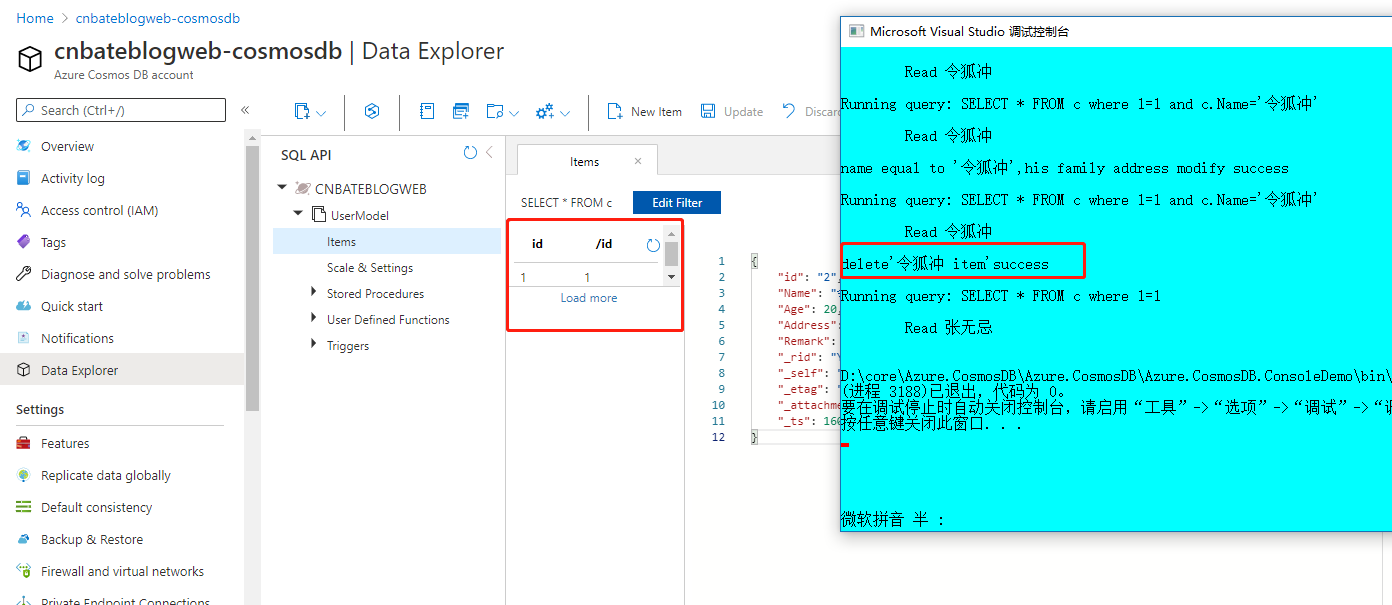The width and height of the screenshot is (1392, 605).
Task: Click the notebook icon in the toolbar
Action: 427,112
